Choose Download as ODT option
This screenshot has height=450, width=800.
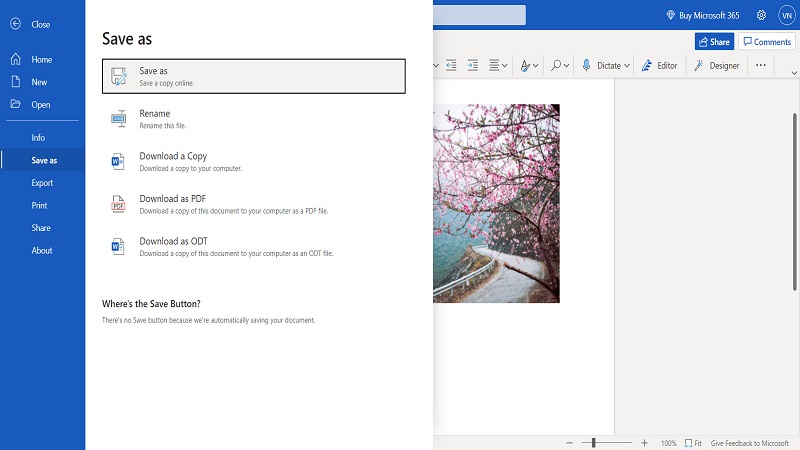254,246
